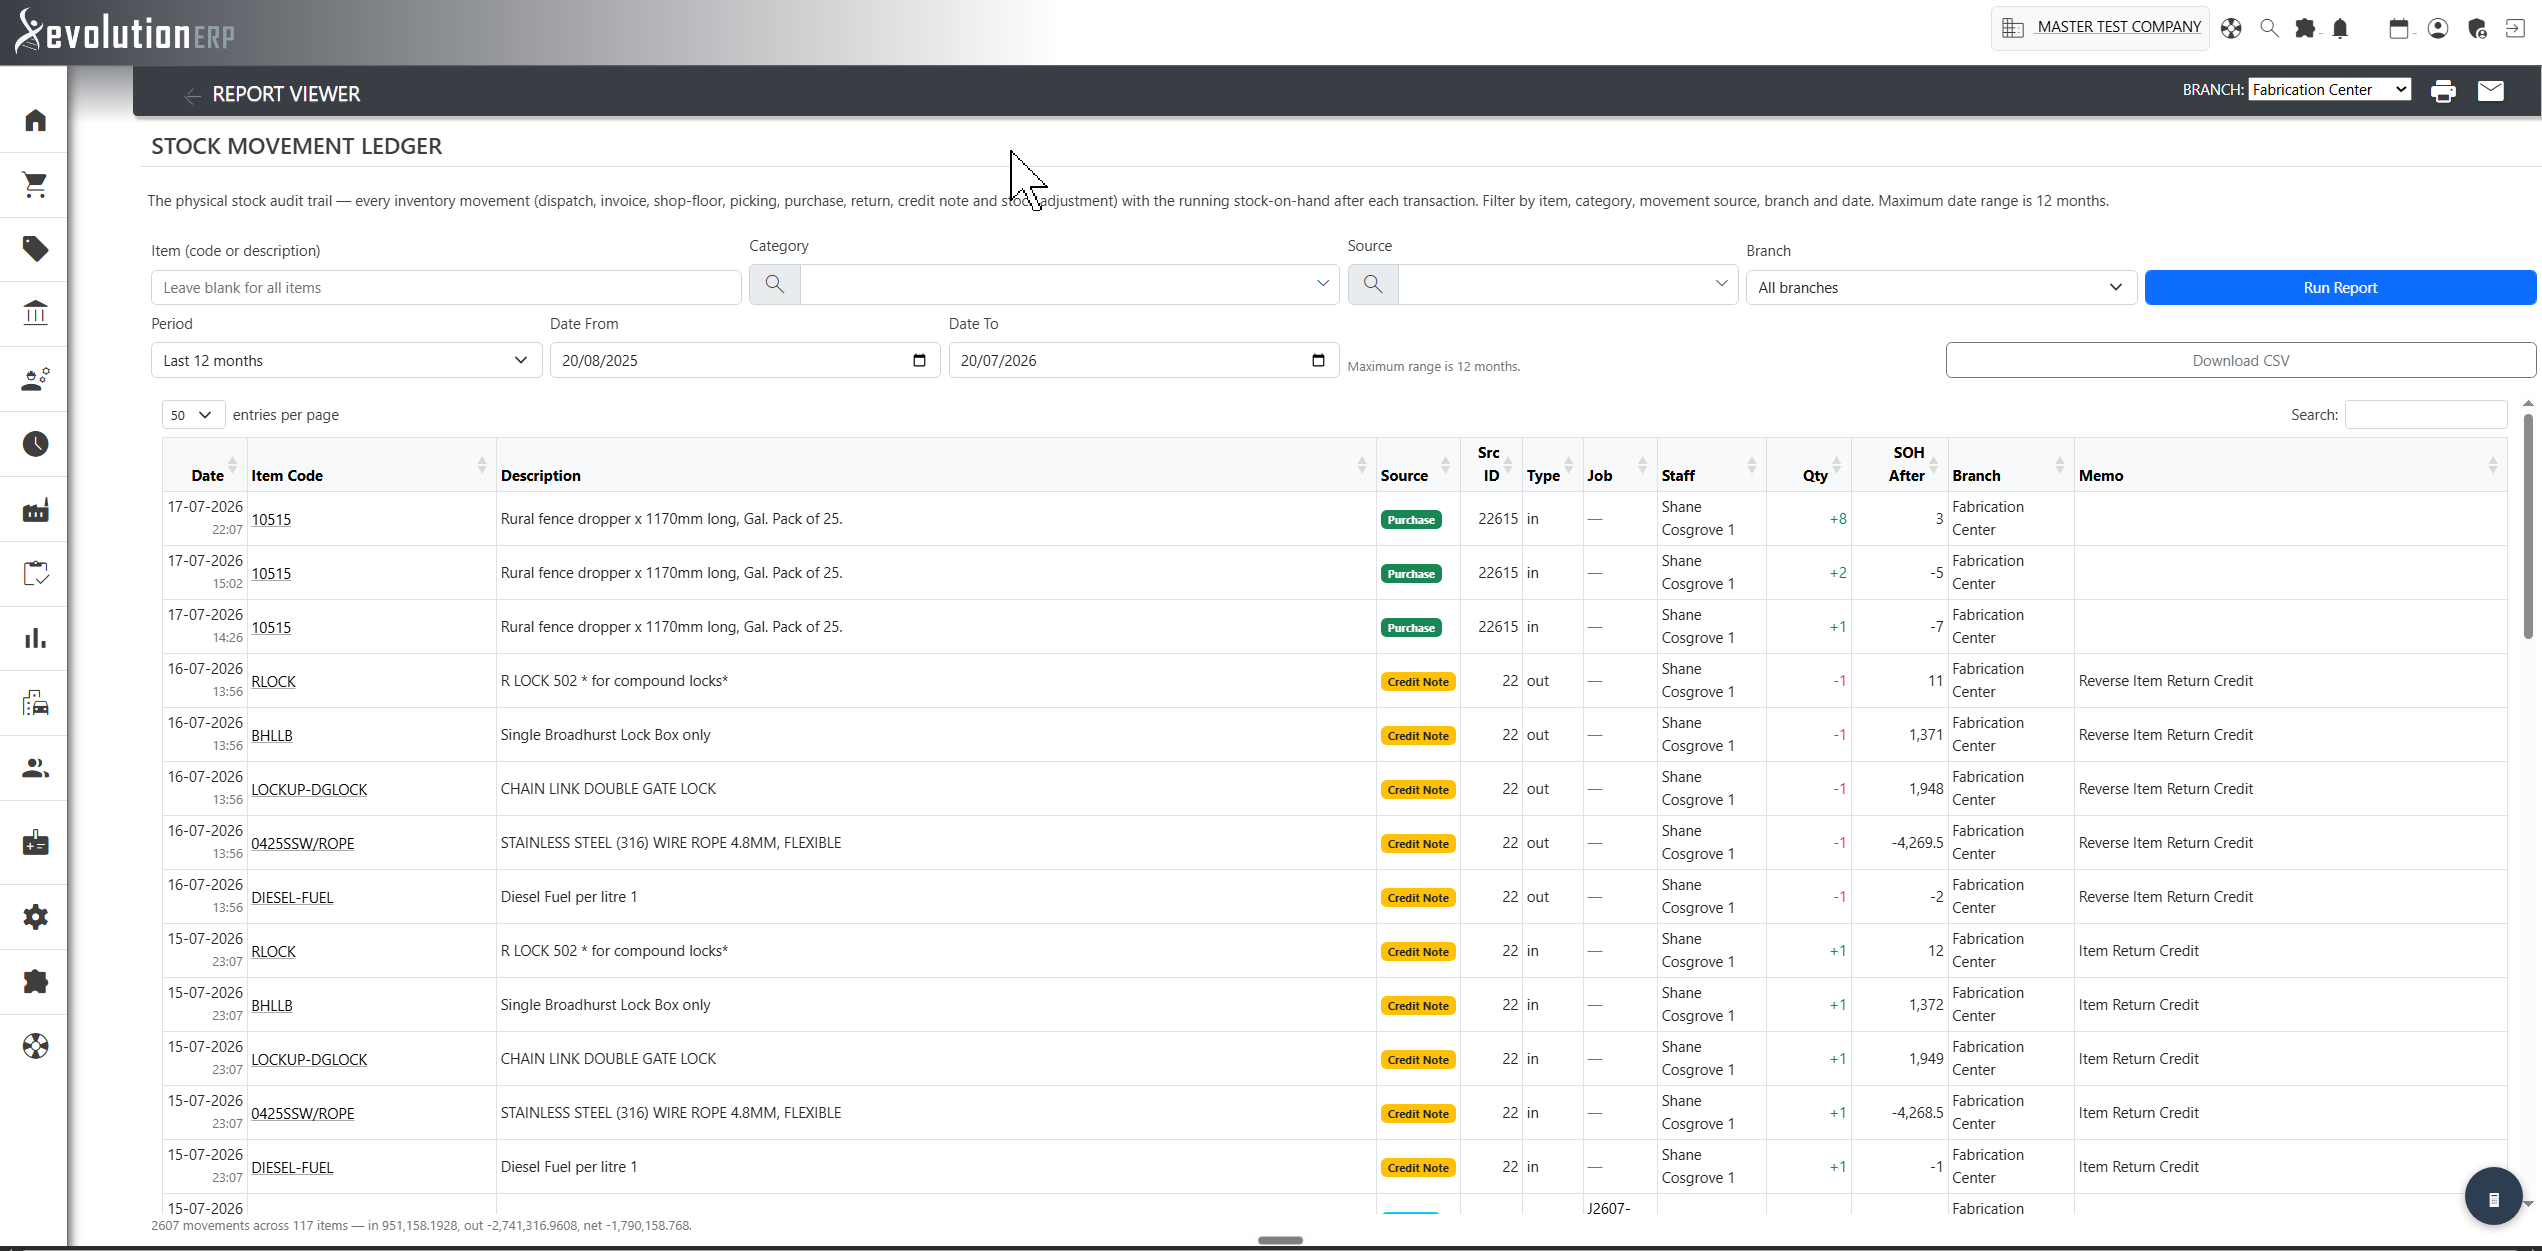Click the logout arrow icon
This screenshot has height=1251, width=2542.
2515,28
